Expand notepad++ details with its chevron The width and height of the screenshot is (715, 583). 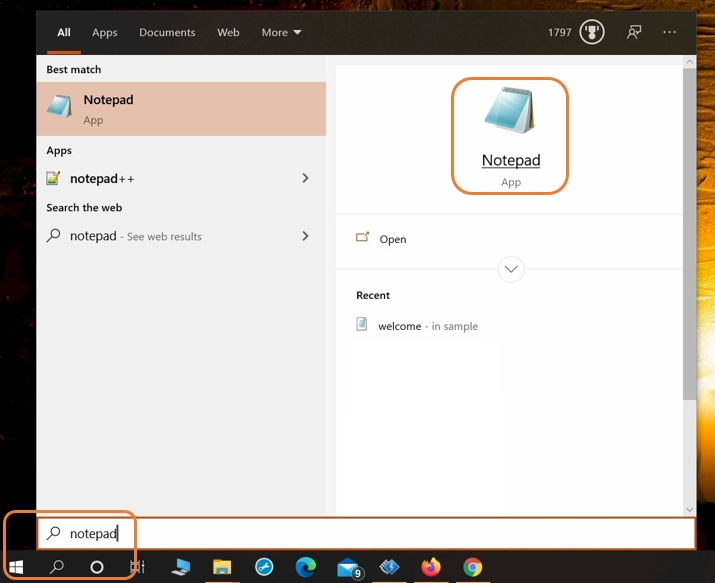(x=305, y=178)
